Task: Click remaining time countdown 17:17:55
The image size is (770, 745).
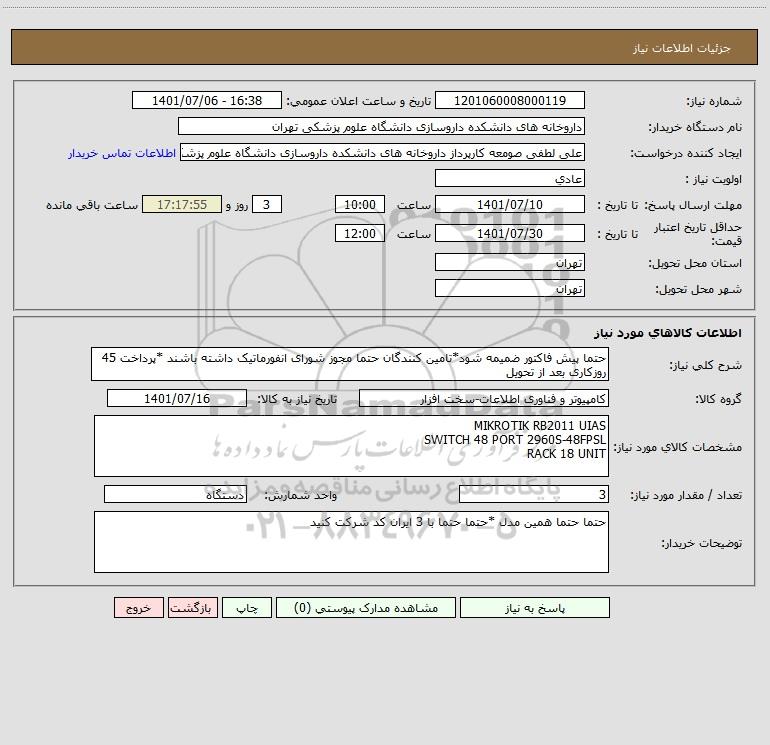Action: click(182, 204)
